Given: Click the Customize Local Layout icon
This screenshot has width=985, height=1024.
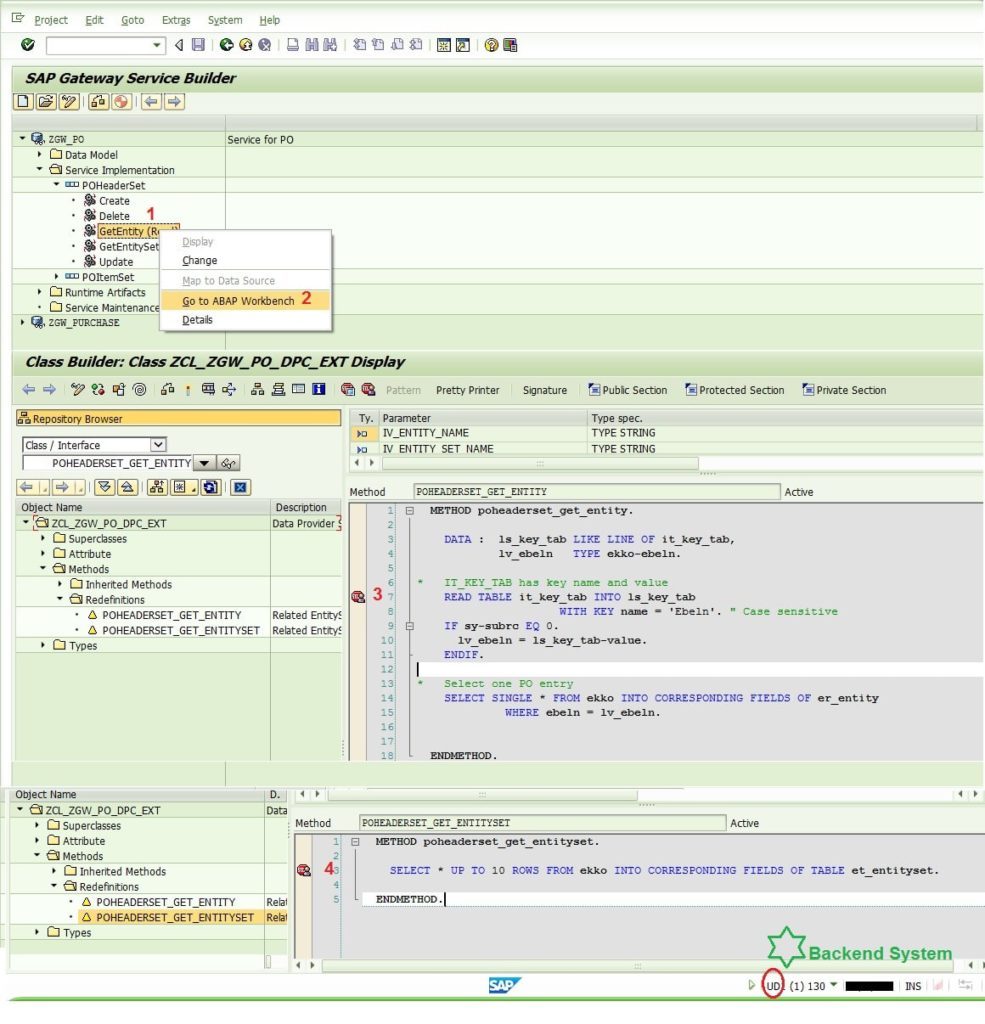Looking at the screenshot, I should click(x=510, y=44).
